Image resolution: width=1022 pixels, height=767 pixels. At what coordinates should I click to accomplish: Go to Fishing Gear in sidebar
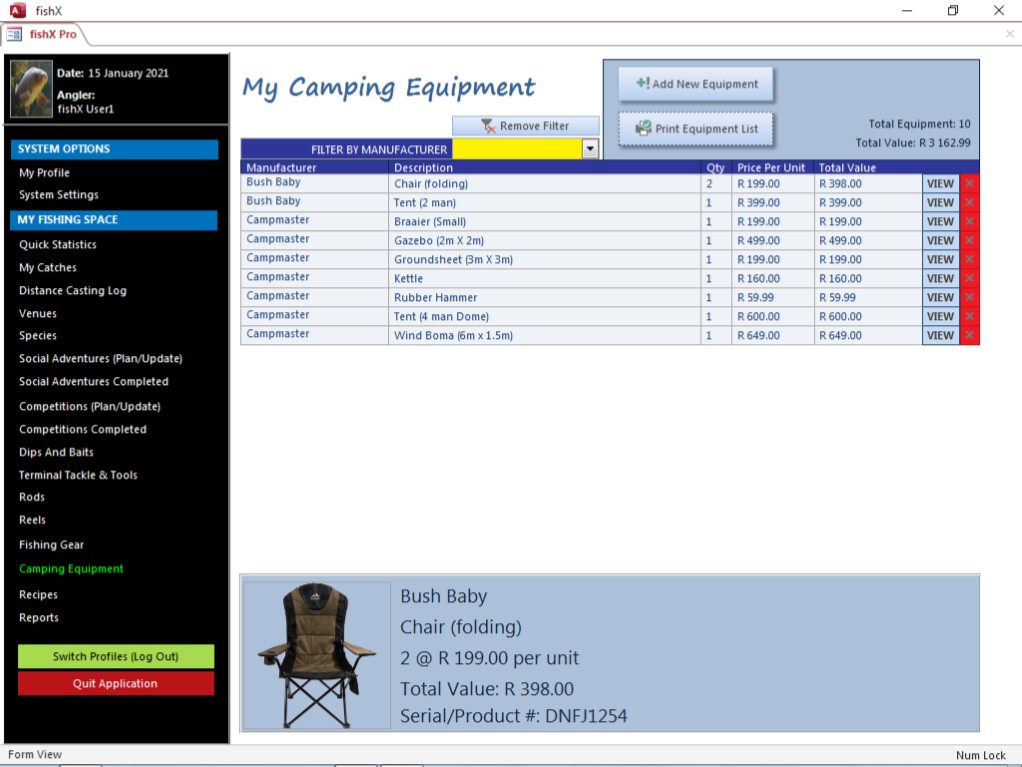tap(51, 545)
